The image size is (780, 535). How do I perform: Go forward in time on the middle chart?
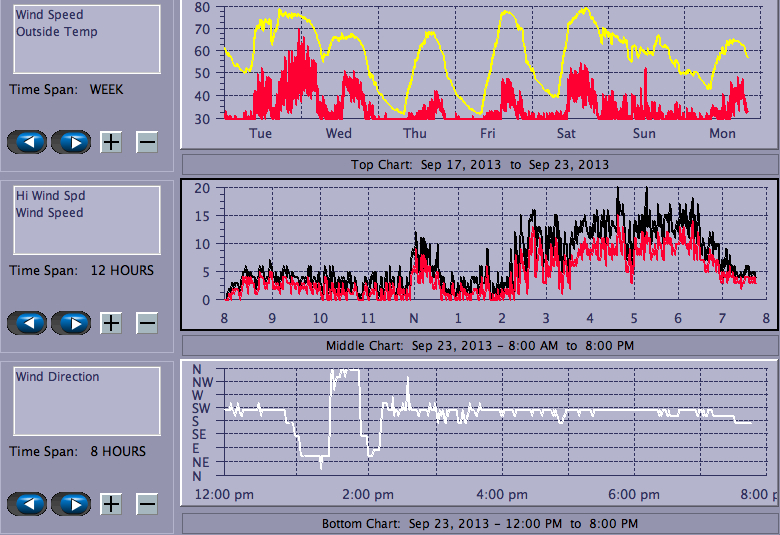[x=71, y=323]
